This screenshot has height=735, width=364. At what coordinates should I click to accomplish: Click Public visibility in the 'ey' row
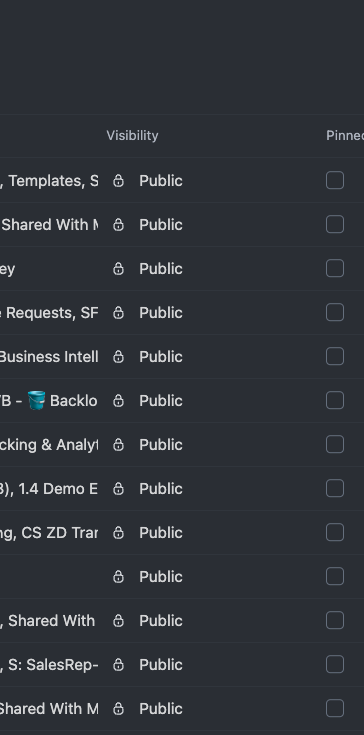[161, 269]
